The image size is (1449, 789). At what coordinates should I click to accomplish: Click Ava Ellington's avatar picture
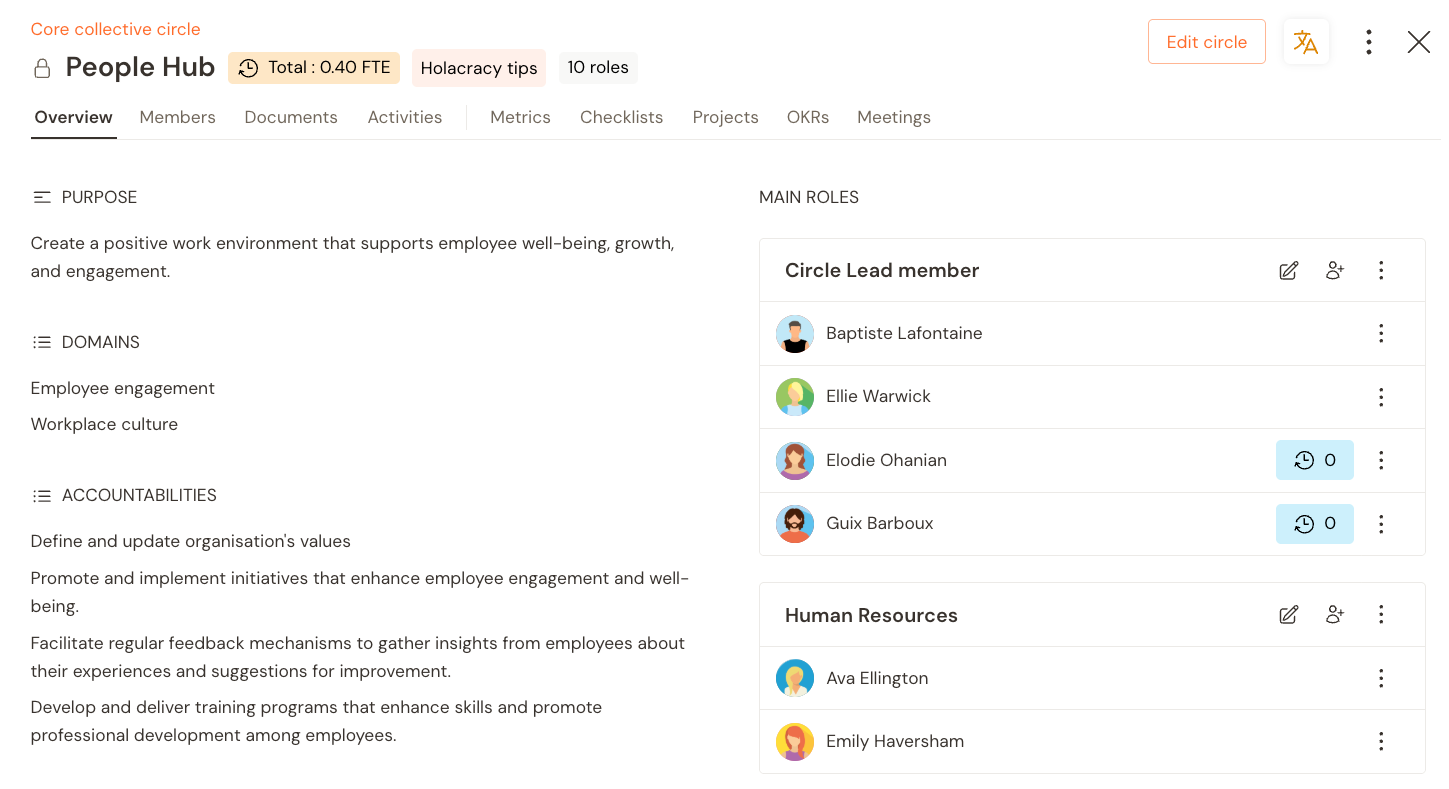coord(794,677)
